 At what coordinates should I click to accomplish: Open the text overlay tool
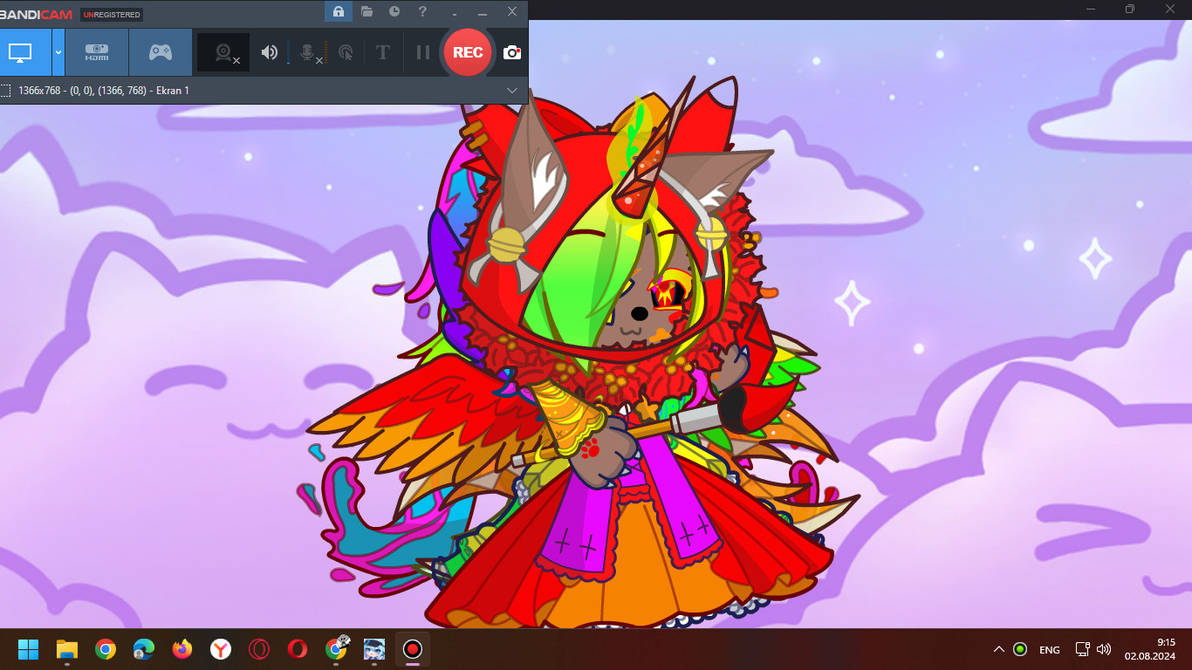coord(382,52)
